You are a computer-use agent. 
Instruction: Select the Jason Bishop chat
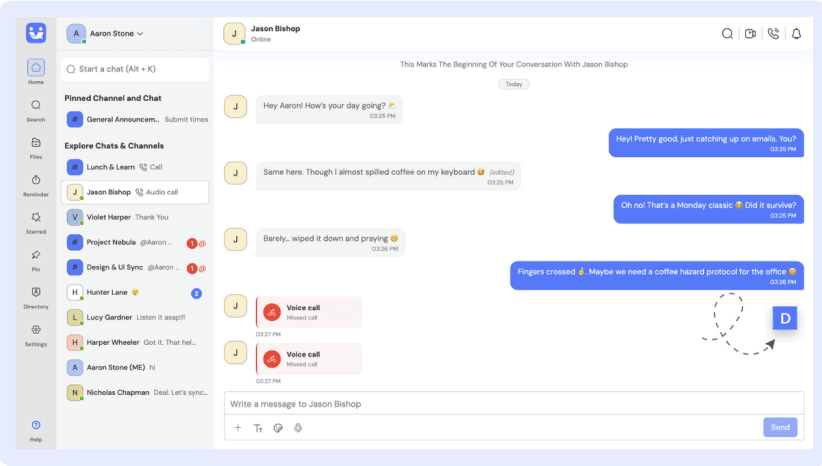pos(135,192)
